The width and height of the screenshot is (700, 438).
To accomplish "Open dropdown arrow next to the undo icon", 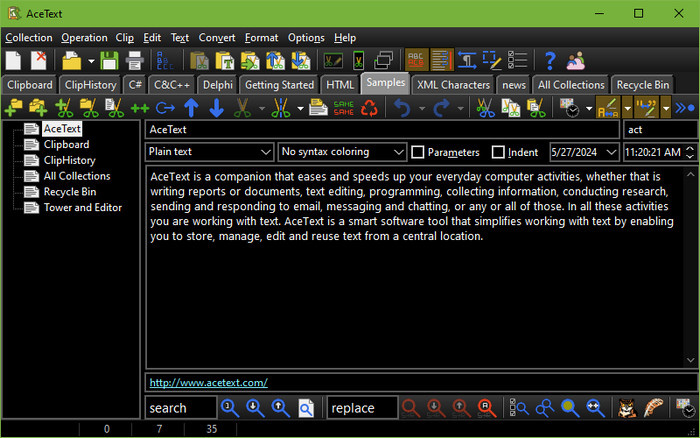I will click(x=421, y=108).
